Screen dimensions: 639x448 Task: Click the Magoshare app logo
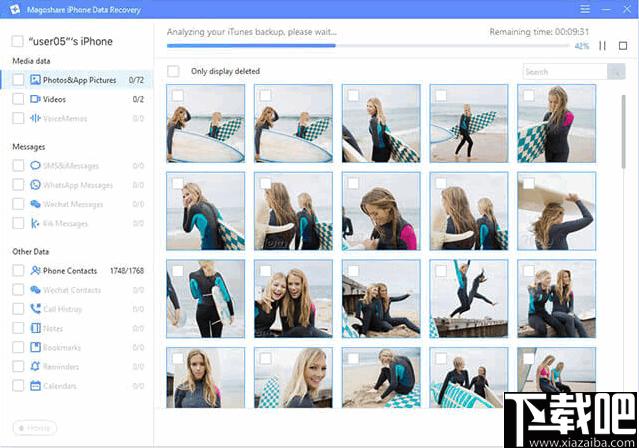coord(15,9)
